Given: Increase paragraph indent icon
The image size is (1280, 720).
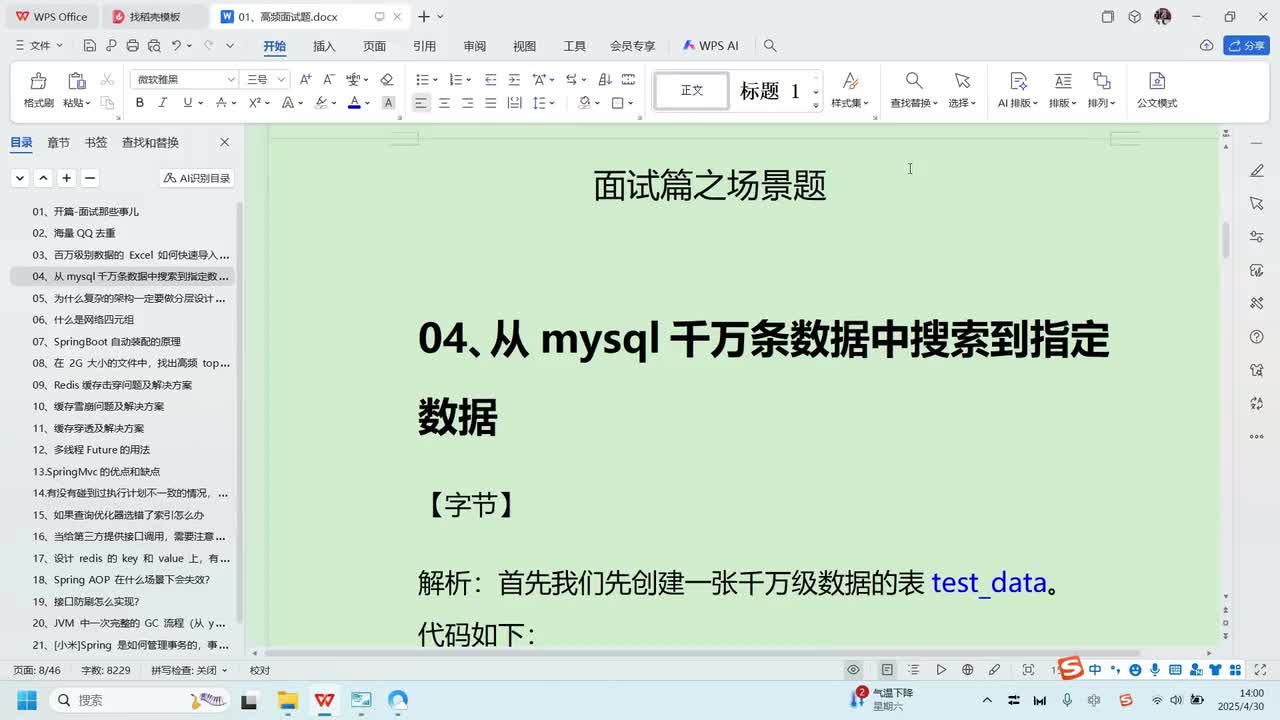Looking at the screenshot, I should coord(514,79).
